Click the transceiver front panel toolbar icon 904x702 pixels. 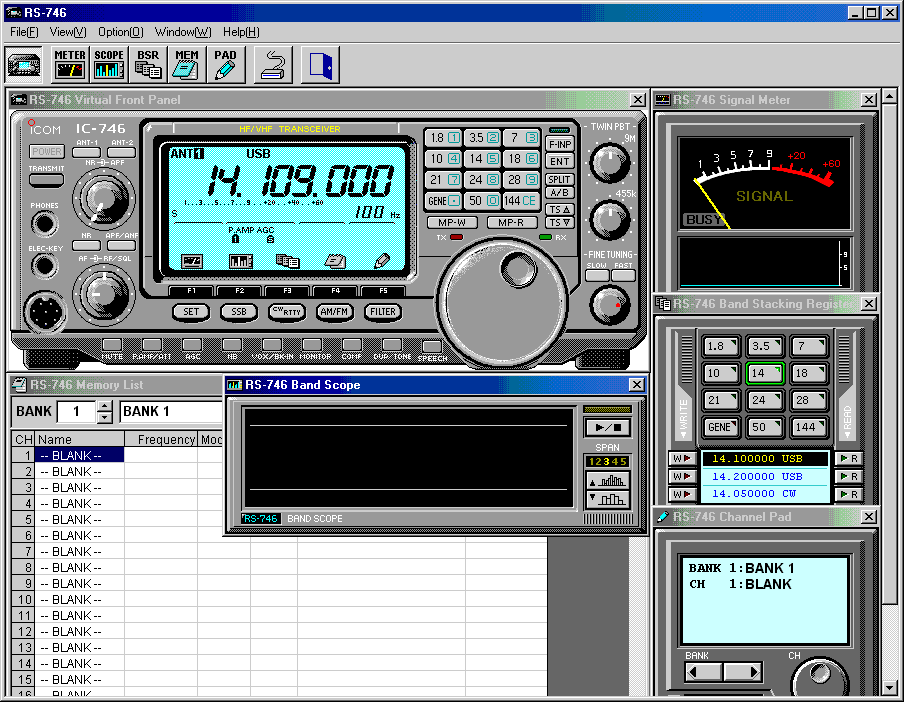(x=24, y=65)
